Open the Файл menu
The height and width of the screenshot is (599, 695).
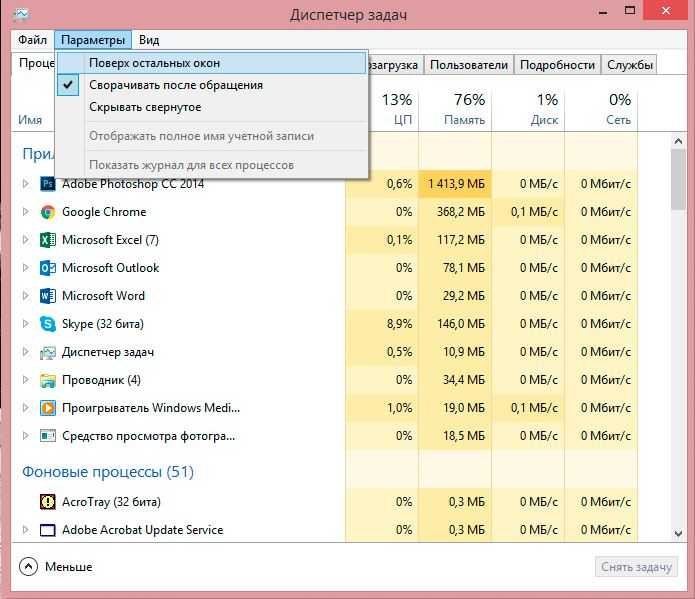click(x=32, y=40)
